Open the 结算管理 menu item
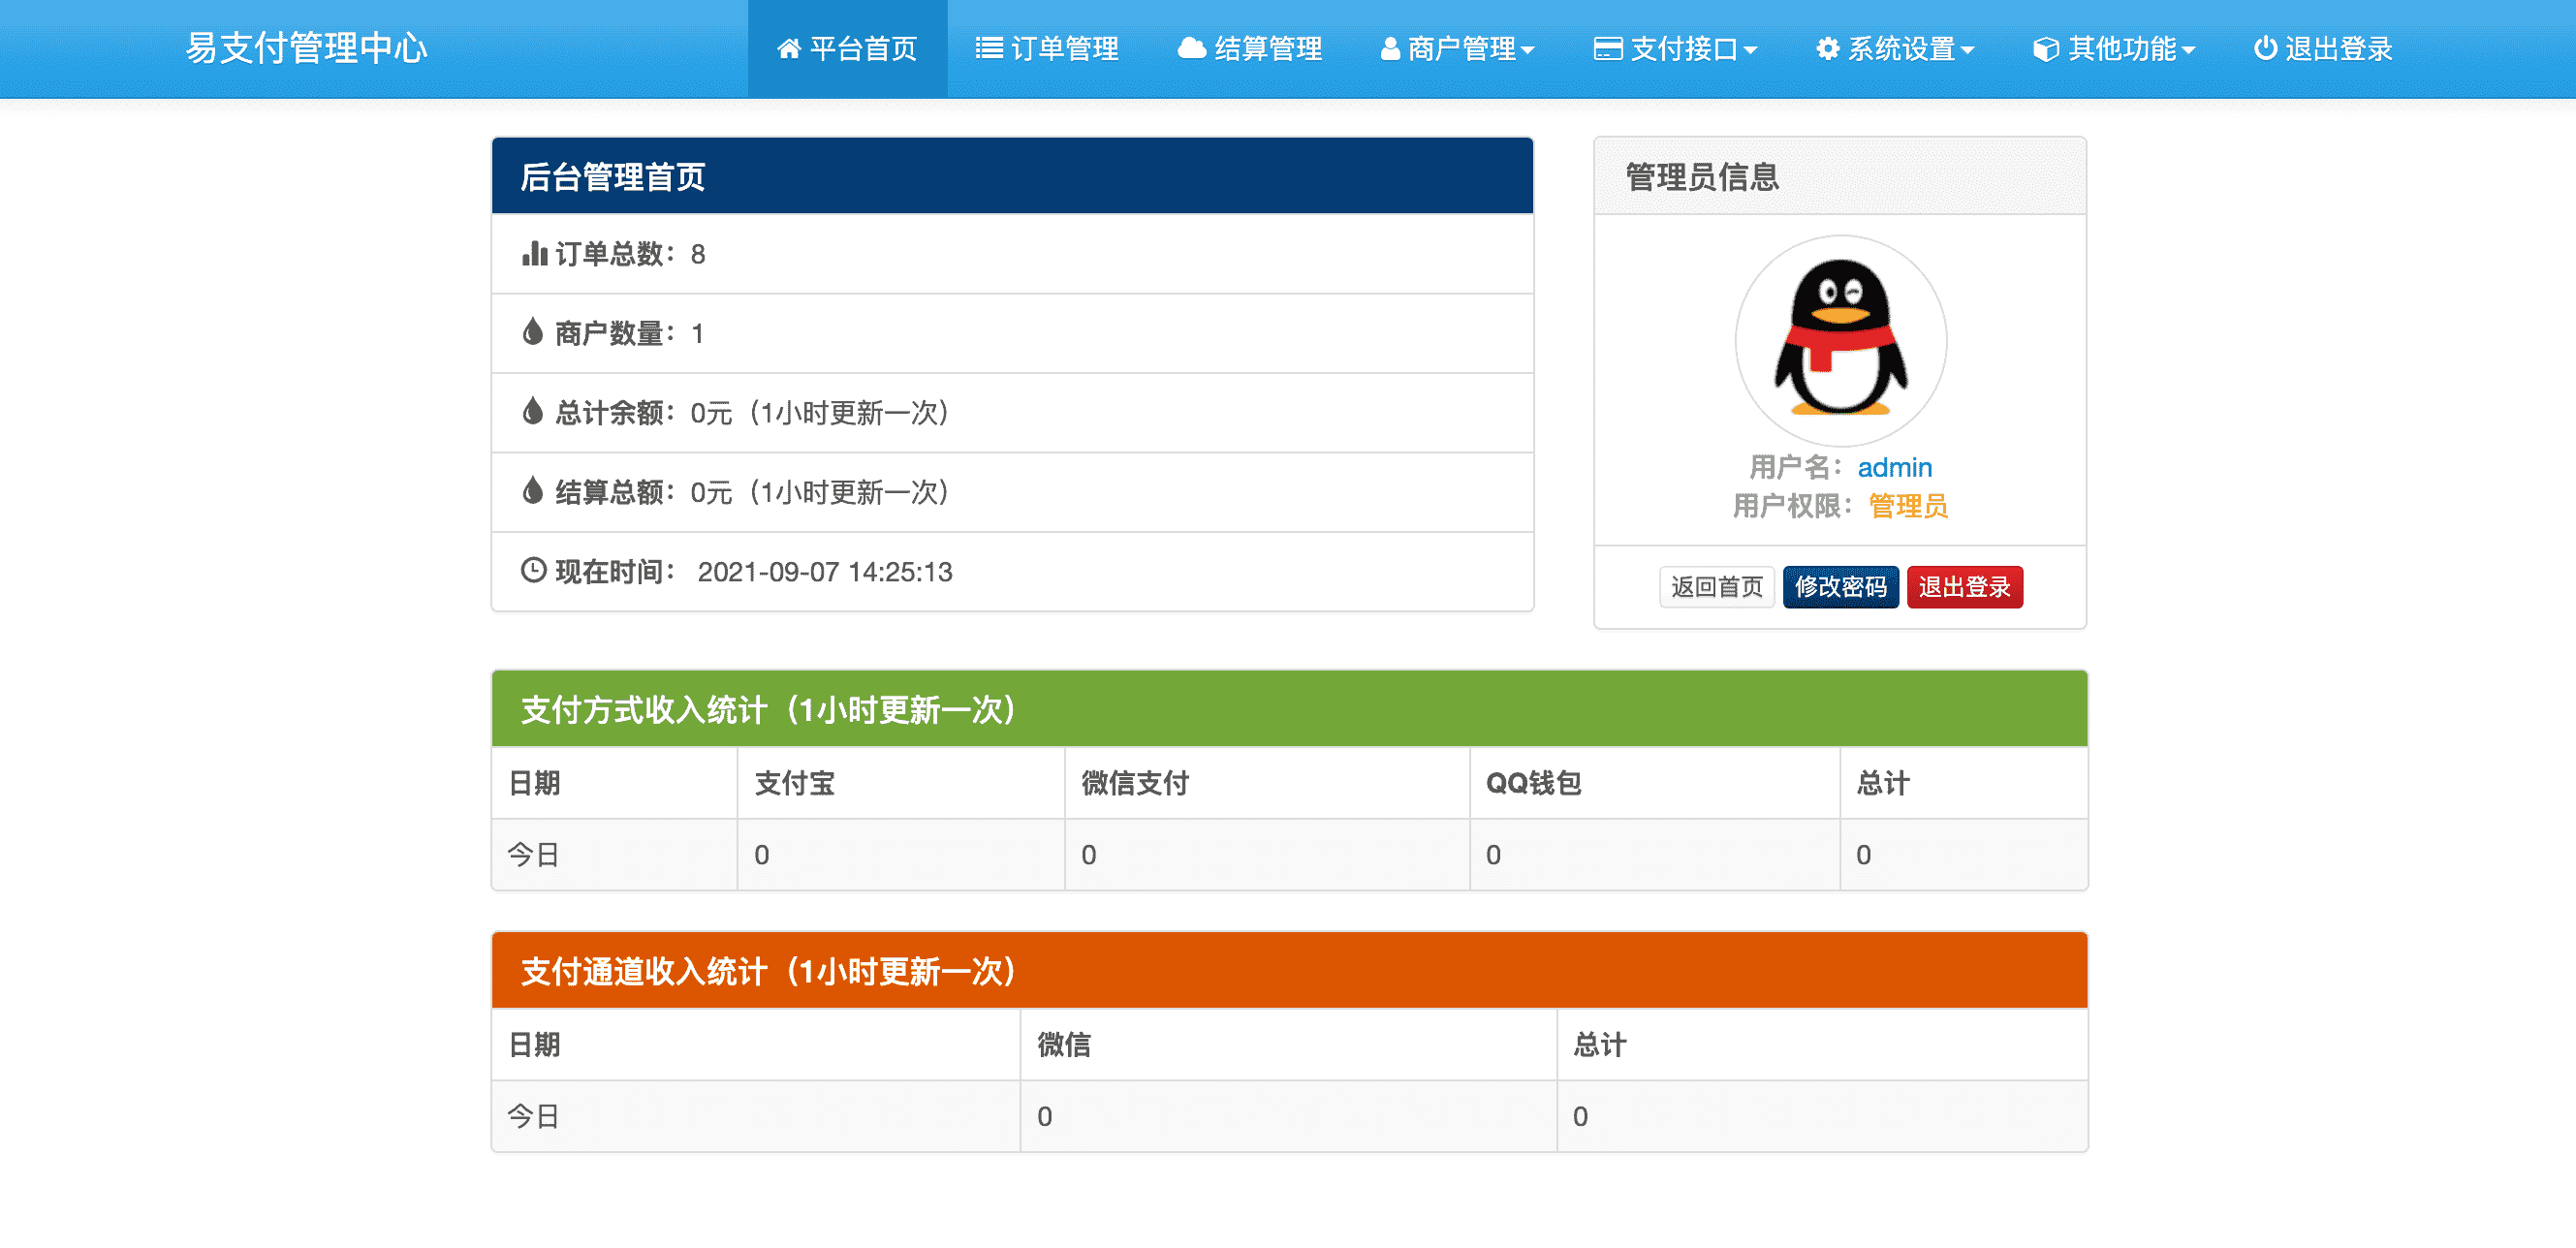 point(1249,49)
